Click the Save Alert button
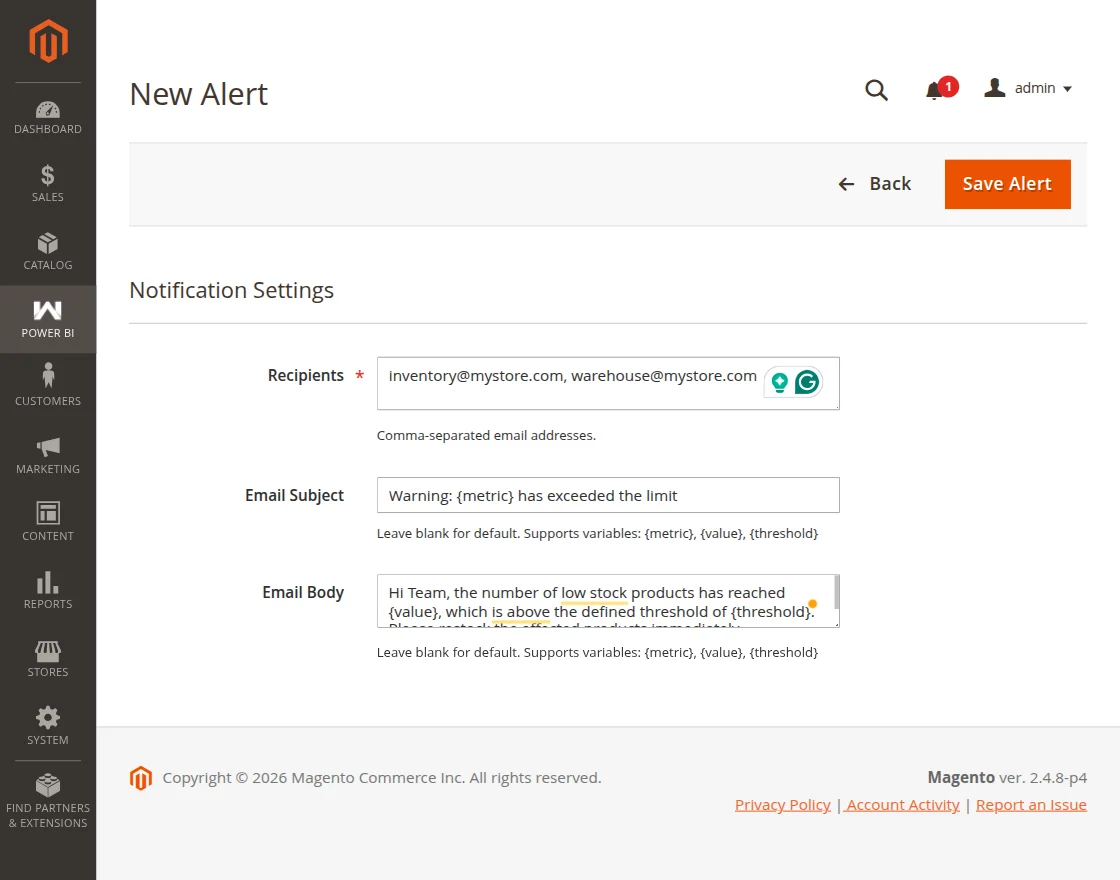Image resolution: width=1120 pixels, height=880 pixels. pyautogui.click(x=1007, y=184)
